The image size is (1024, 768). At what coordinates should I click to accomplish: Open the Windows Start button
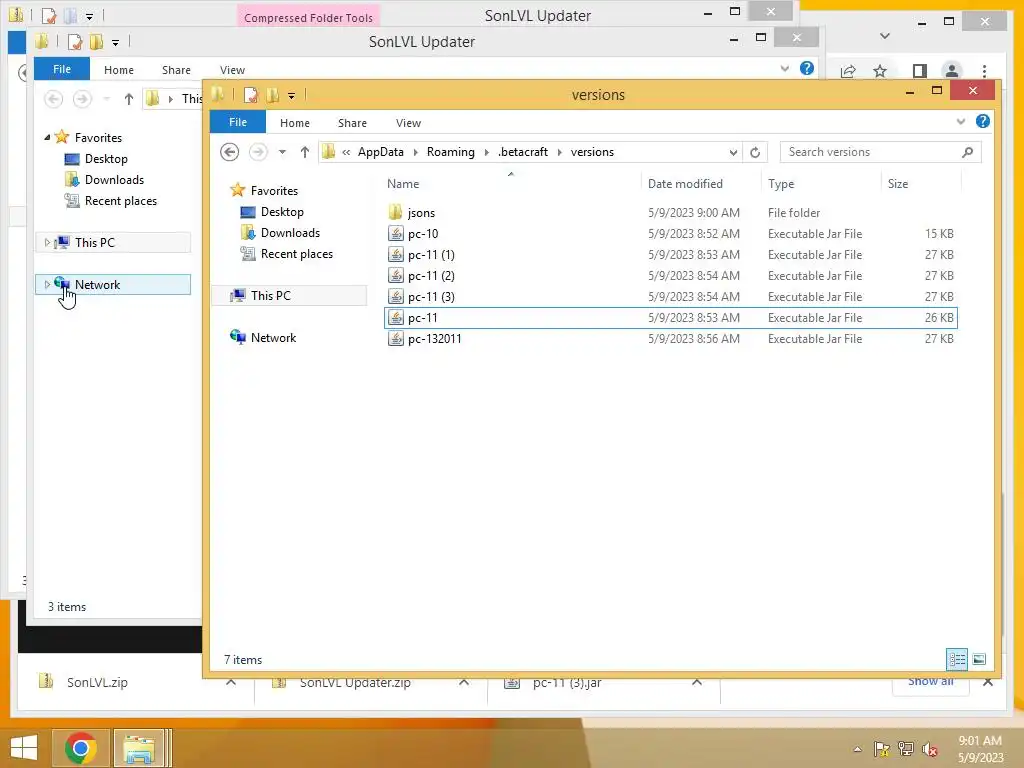[x=24, y=748]
